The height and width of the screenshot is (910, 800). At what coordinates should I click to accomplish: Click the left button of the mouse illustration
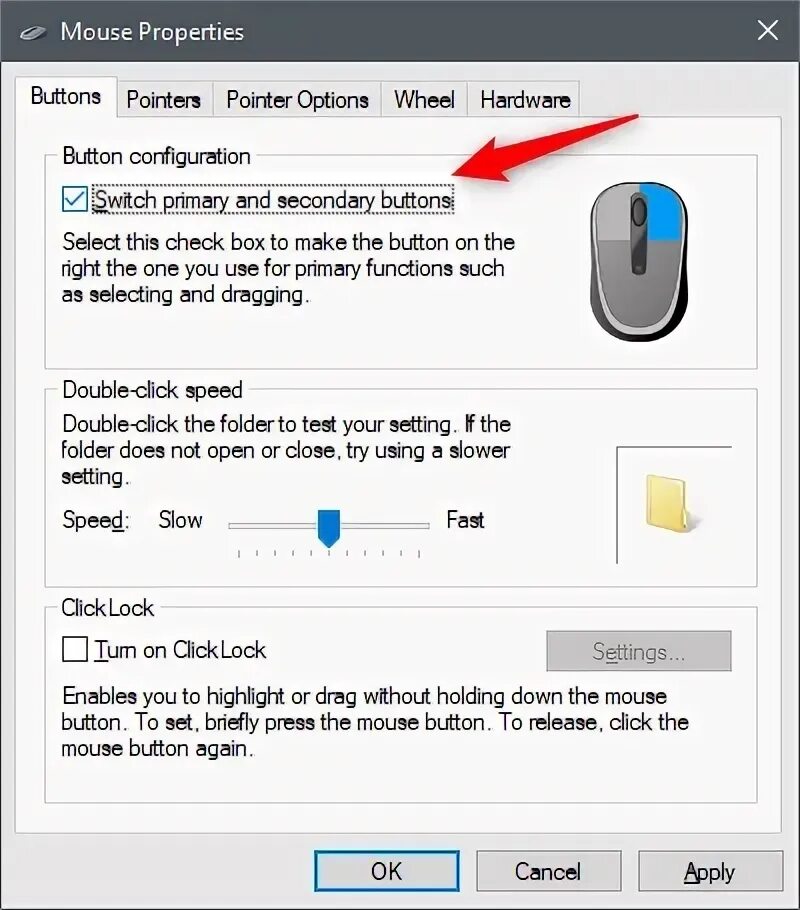pyautogui.click(x=612, y=211)
